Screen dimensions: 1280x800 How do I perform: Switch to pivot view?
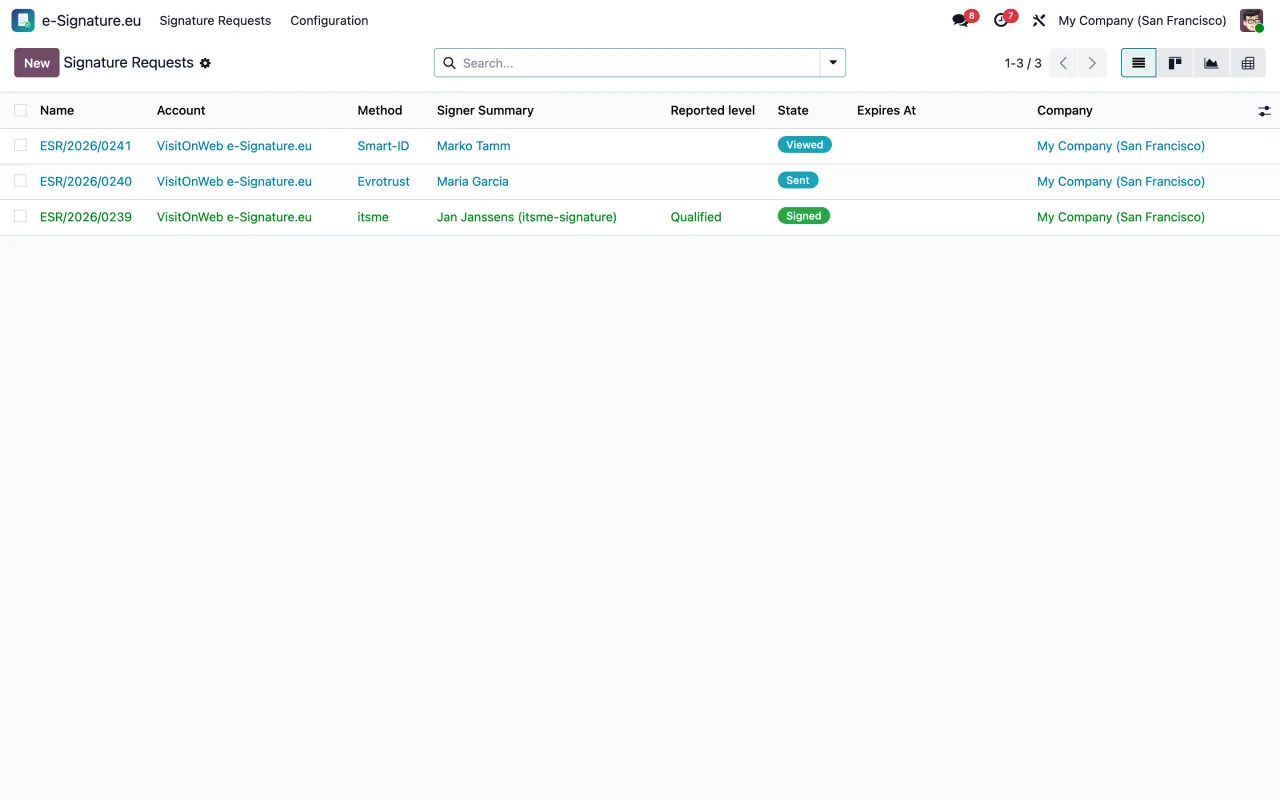[1248, 63]
